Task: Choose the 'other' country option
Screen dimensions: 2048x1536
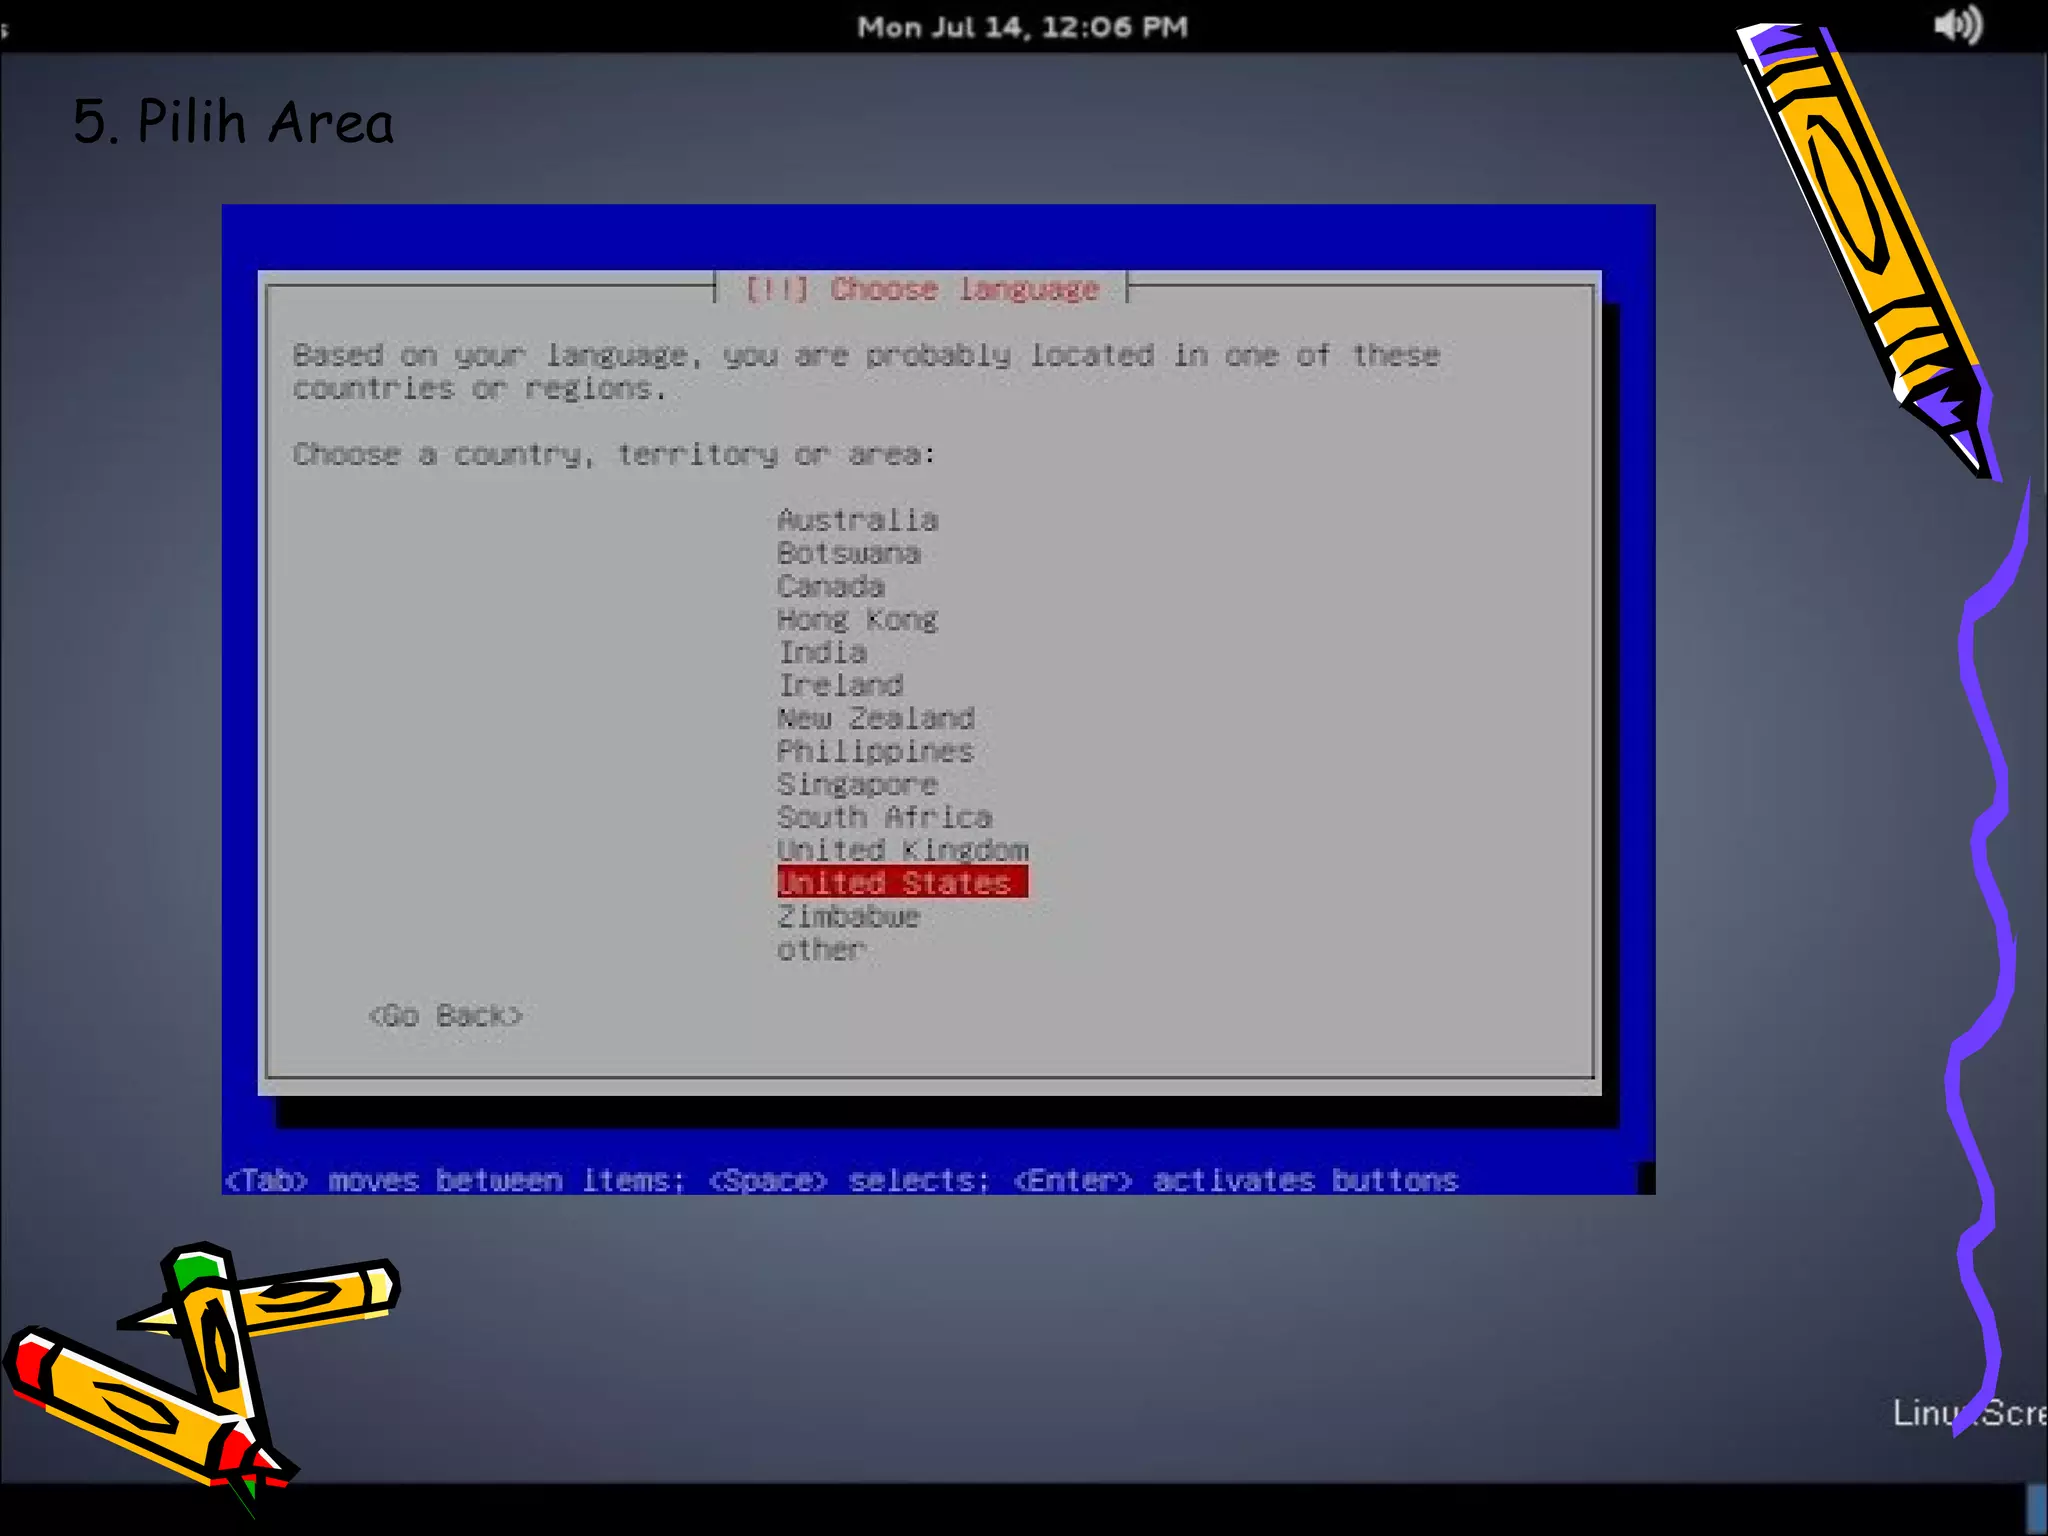Action: coord(821,949)
